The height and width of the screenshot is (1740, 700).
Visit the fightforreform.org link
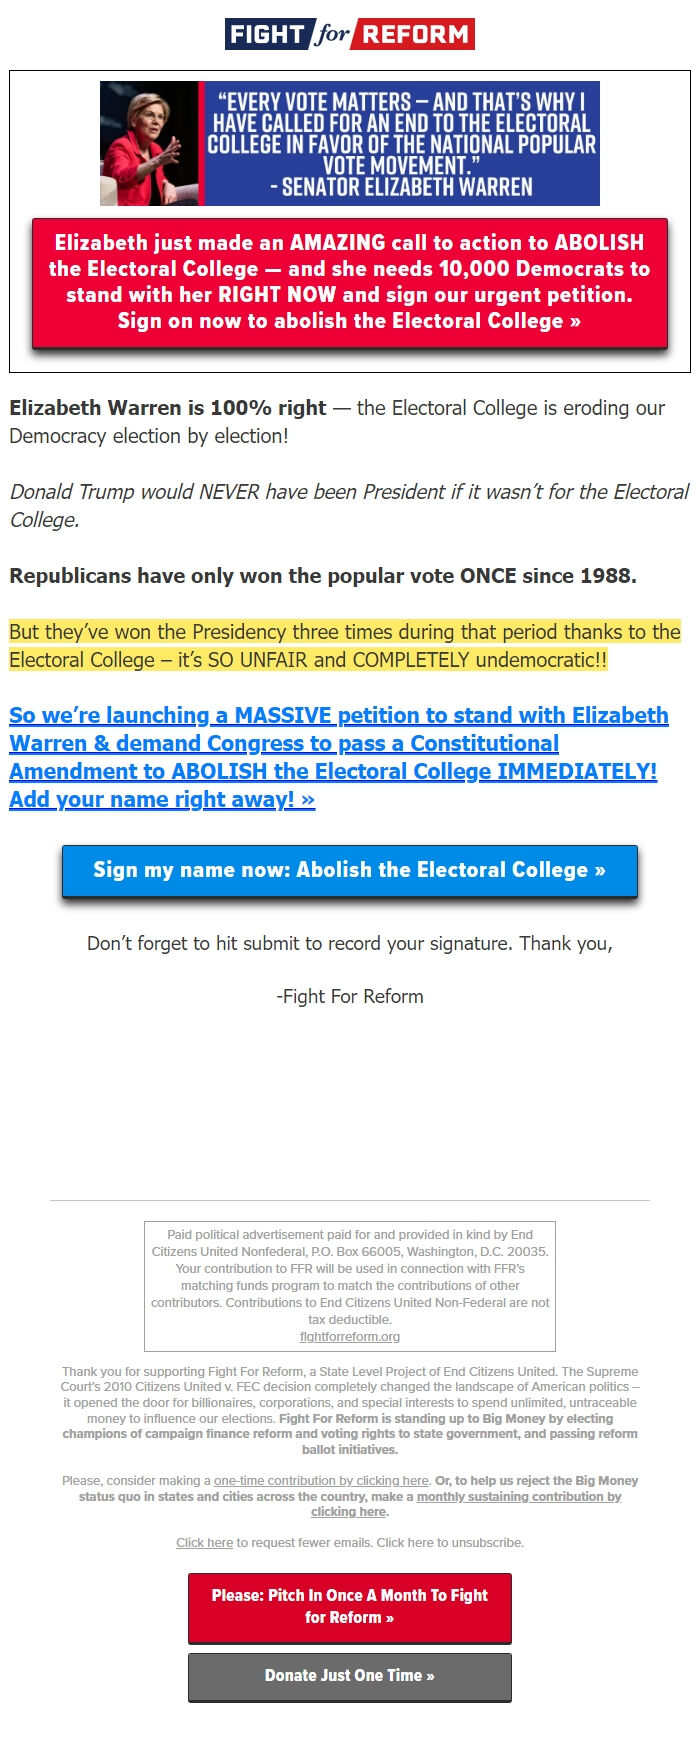(348, 1336)
